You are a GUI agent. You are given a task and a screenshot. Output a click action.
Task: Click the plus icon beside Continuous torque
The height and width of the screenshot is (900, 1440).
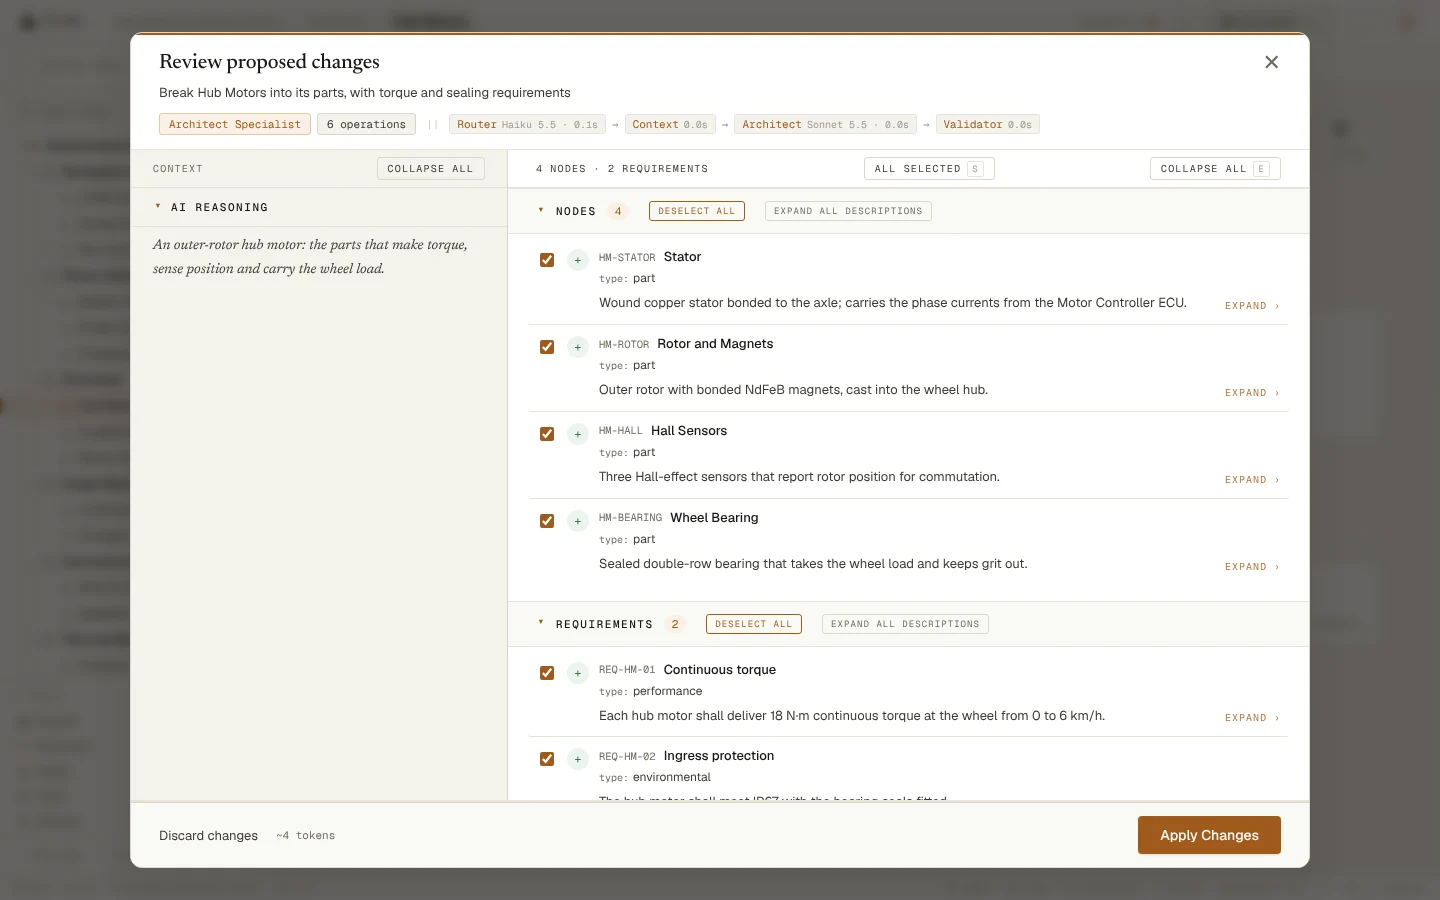point(578,673)
